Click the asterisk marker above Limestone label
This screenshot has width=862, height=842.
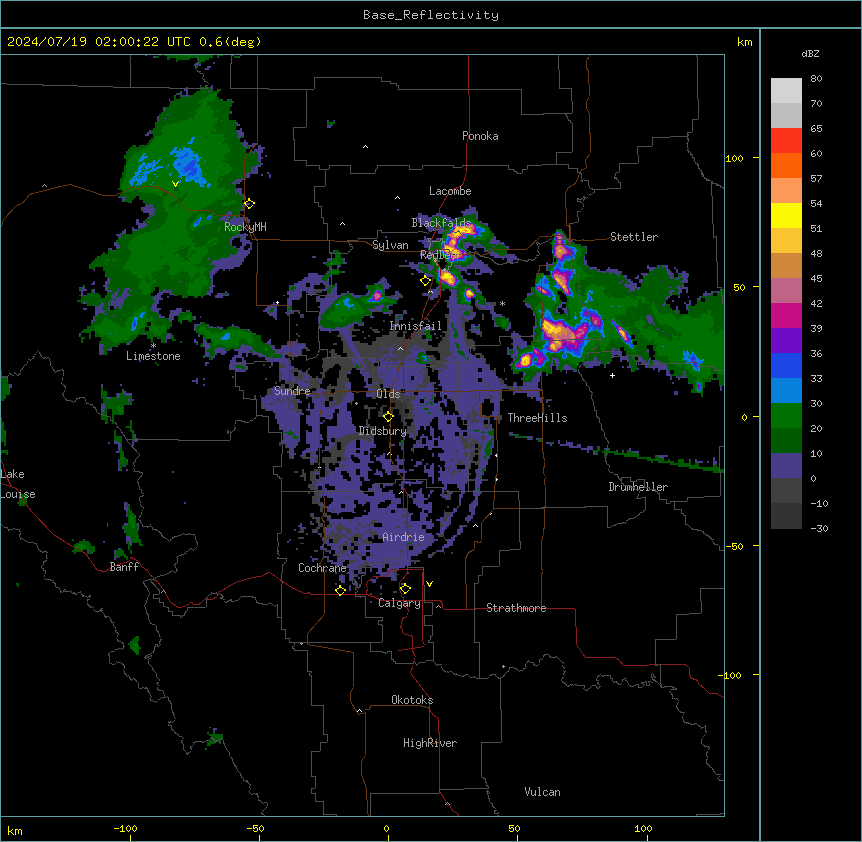[x=153, y=346]
